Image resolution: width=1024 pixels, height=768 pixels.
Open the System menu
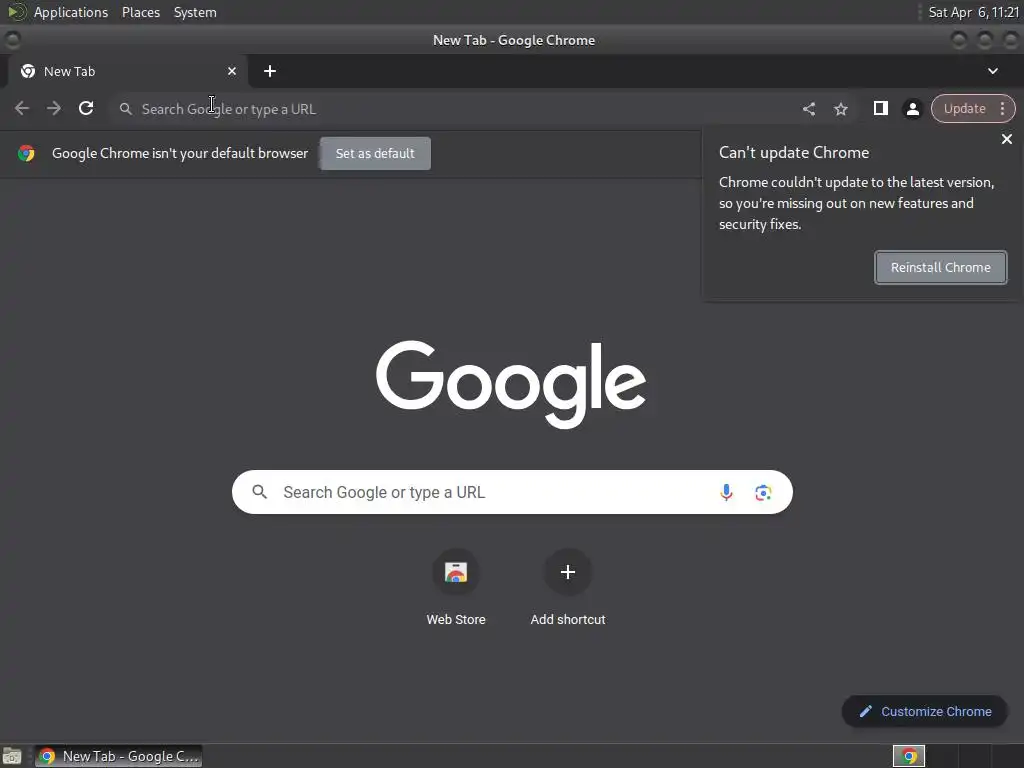click(x=195, y=12)
